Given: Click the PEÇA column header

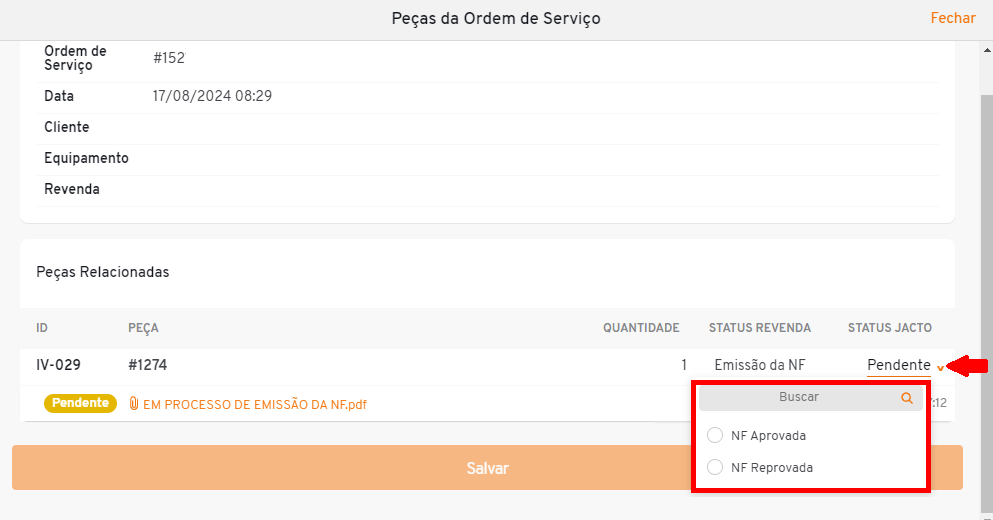Looking at the screenshot, I should coord(143,328).
